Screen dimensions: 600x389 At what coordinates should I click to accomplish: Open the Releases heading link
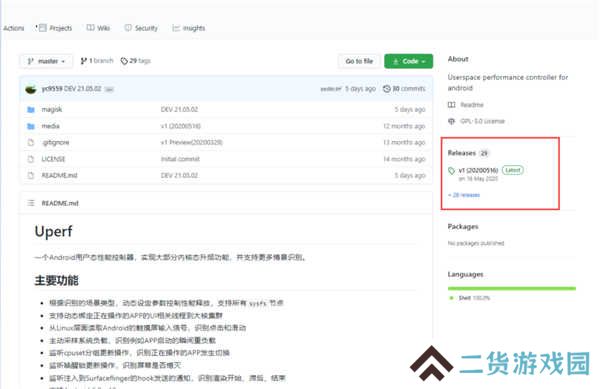pos(461,153)
